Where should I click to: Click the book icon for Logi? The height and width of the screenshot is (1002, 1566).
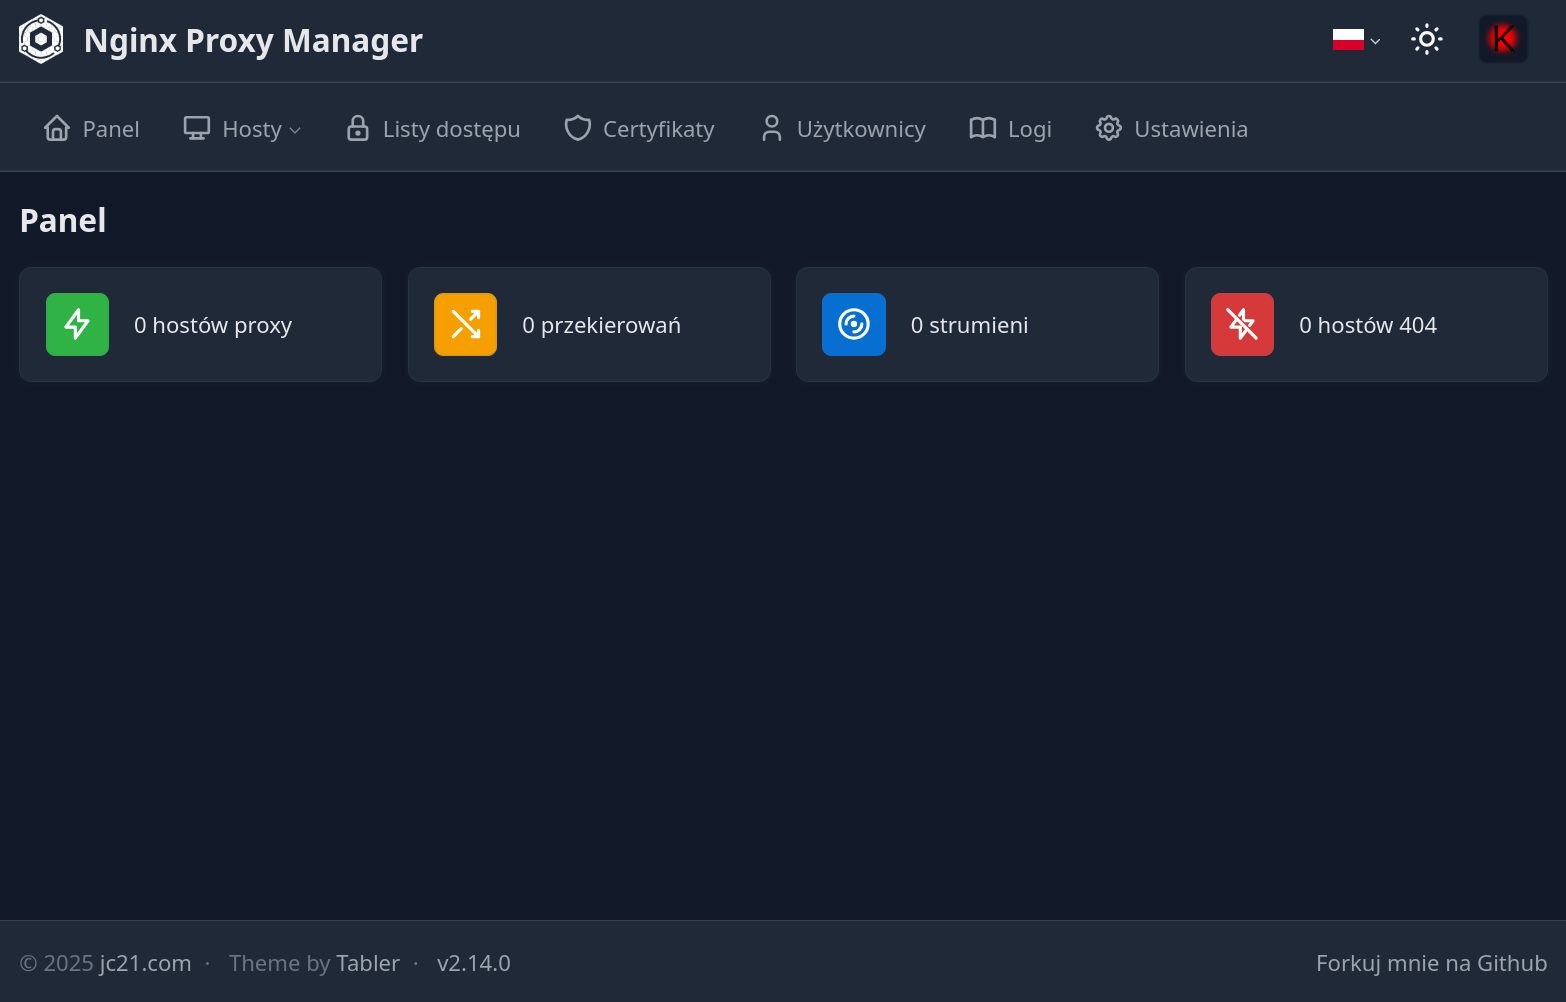pyautogui.click(x=983, y=128)
